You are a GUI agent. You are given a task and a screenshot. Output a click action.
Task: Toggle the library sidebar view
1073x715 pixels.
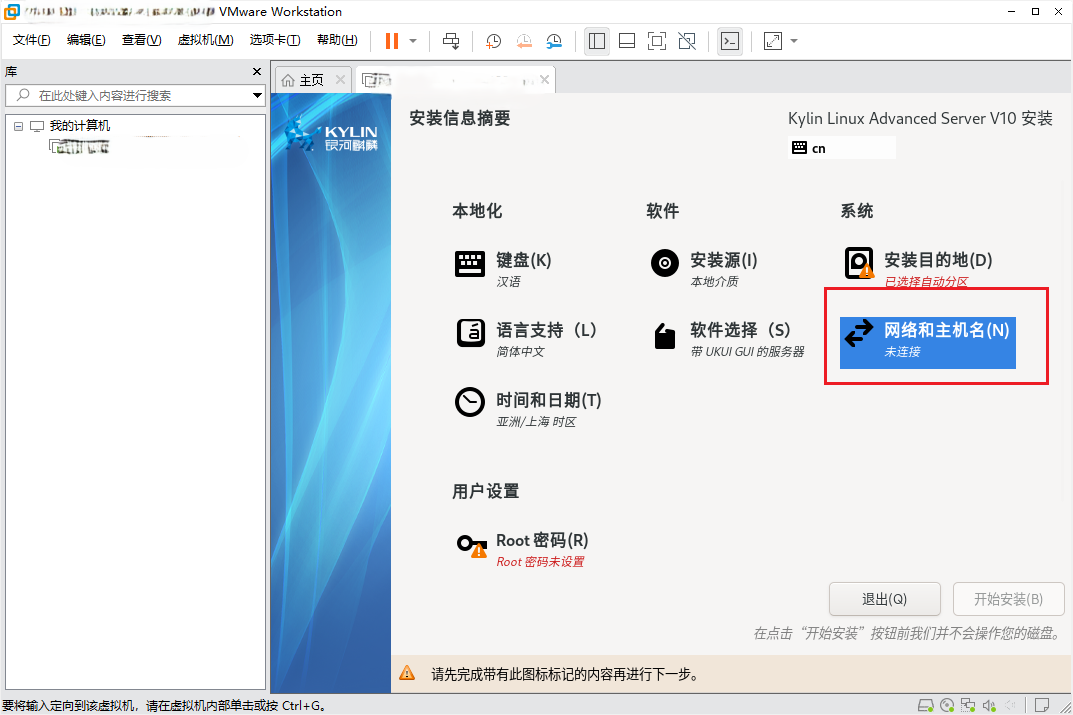(597, 41)
